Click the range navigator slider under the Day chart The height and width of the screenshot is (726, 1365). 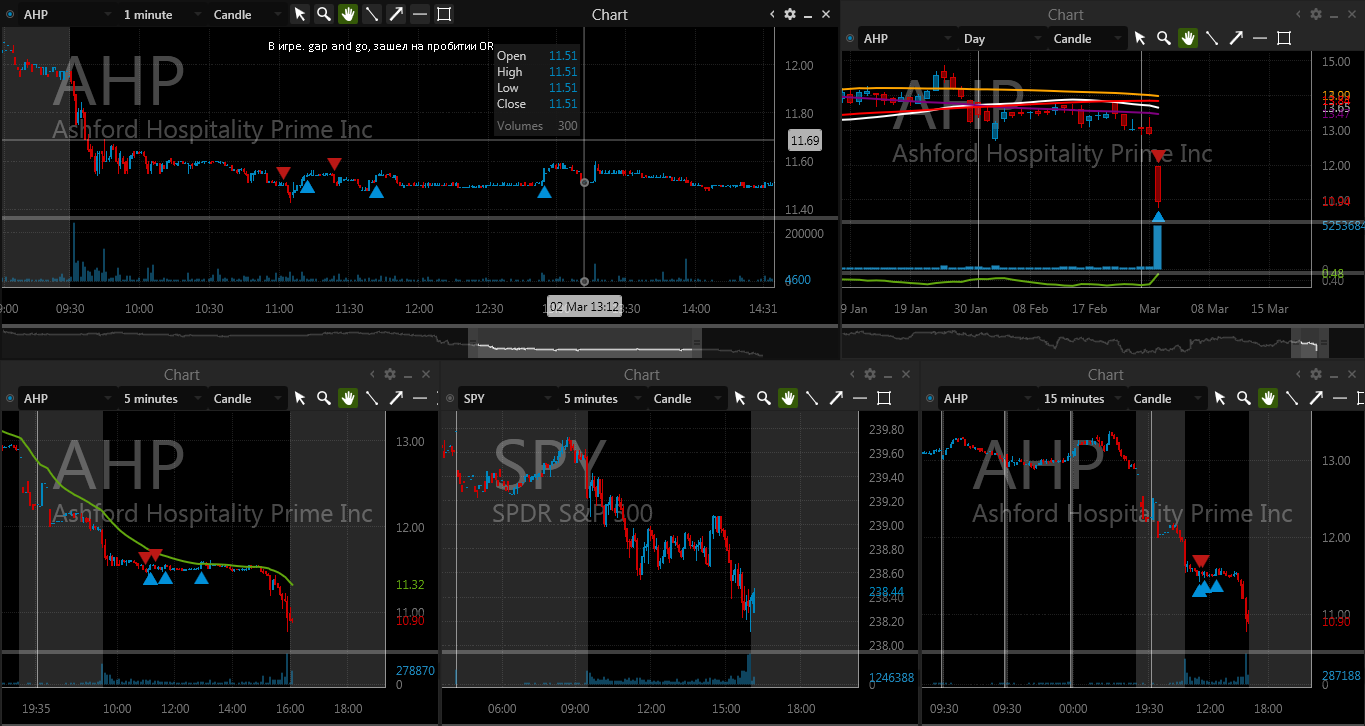pos(1309,342)
